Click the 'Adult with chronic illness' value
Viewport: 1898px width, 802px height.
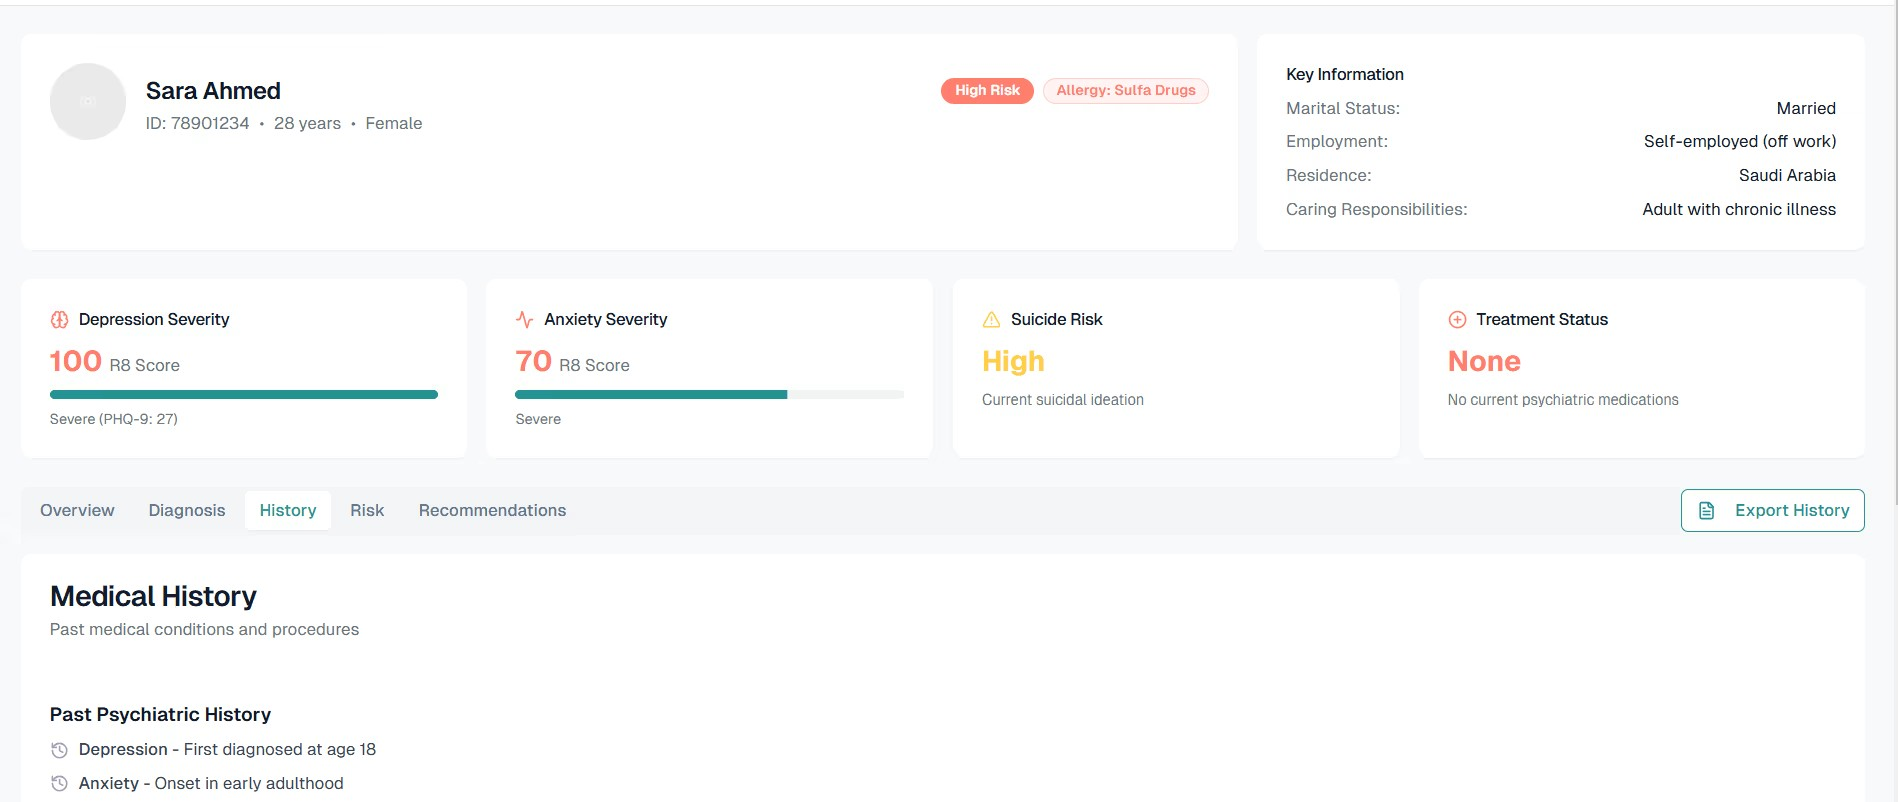tap(1739, 209)
